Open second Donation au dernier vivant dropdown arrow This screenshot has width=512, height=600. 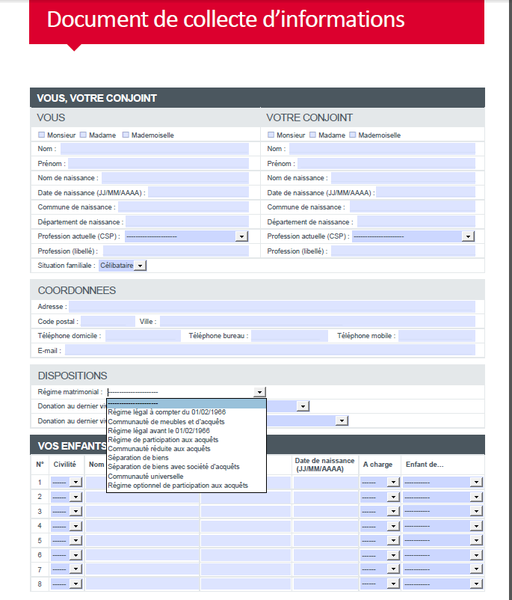tap(341, 421)
